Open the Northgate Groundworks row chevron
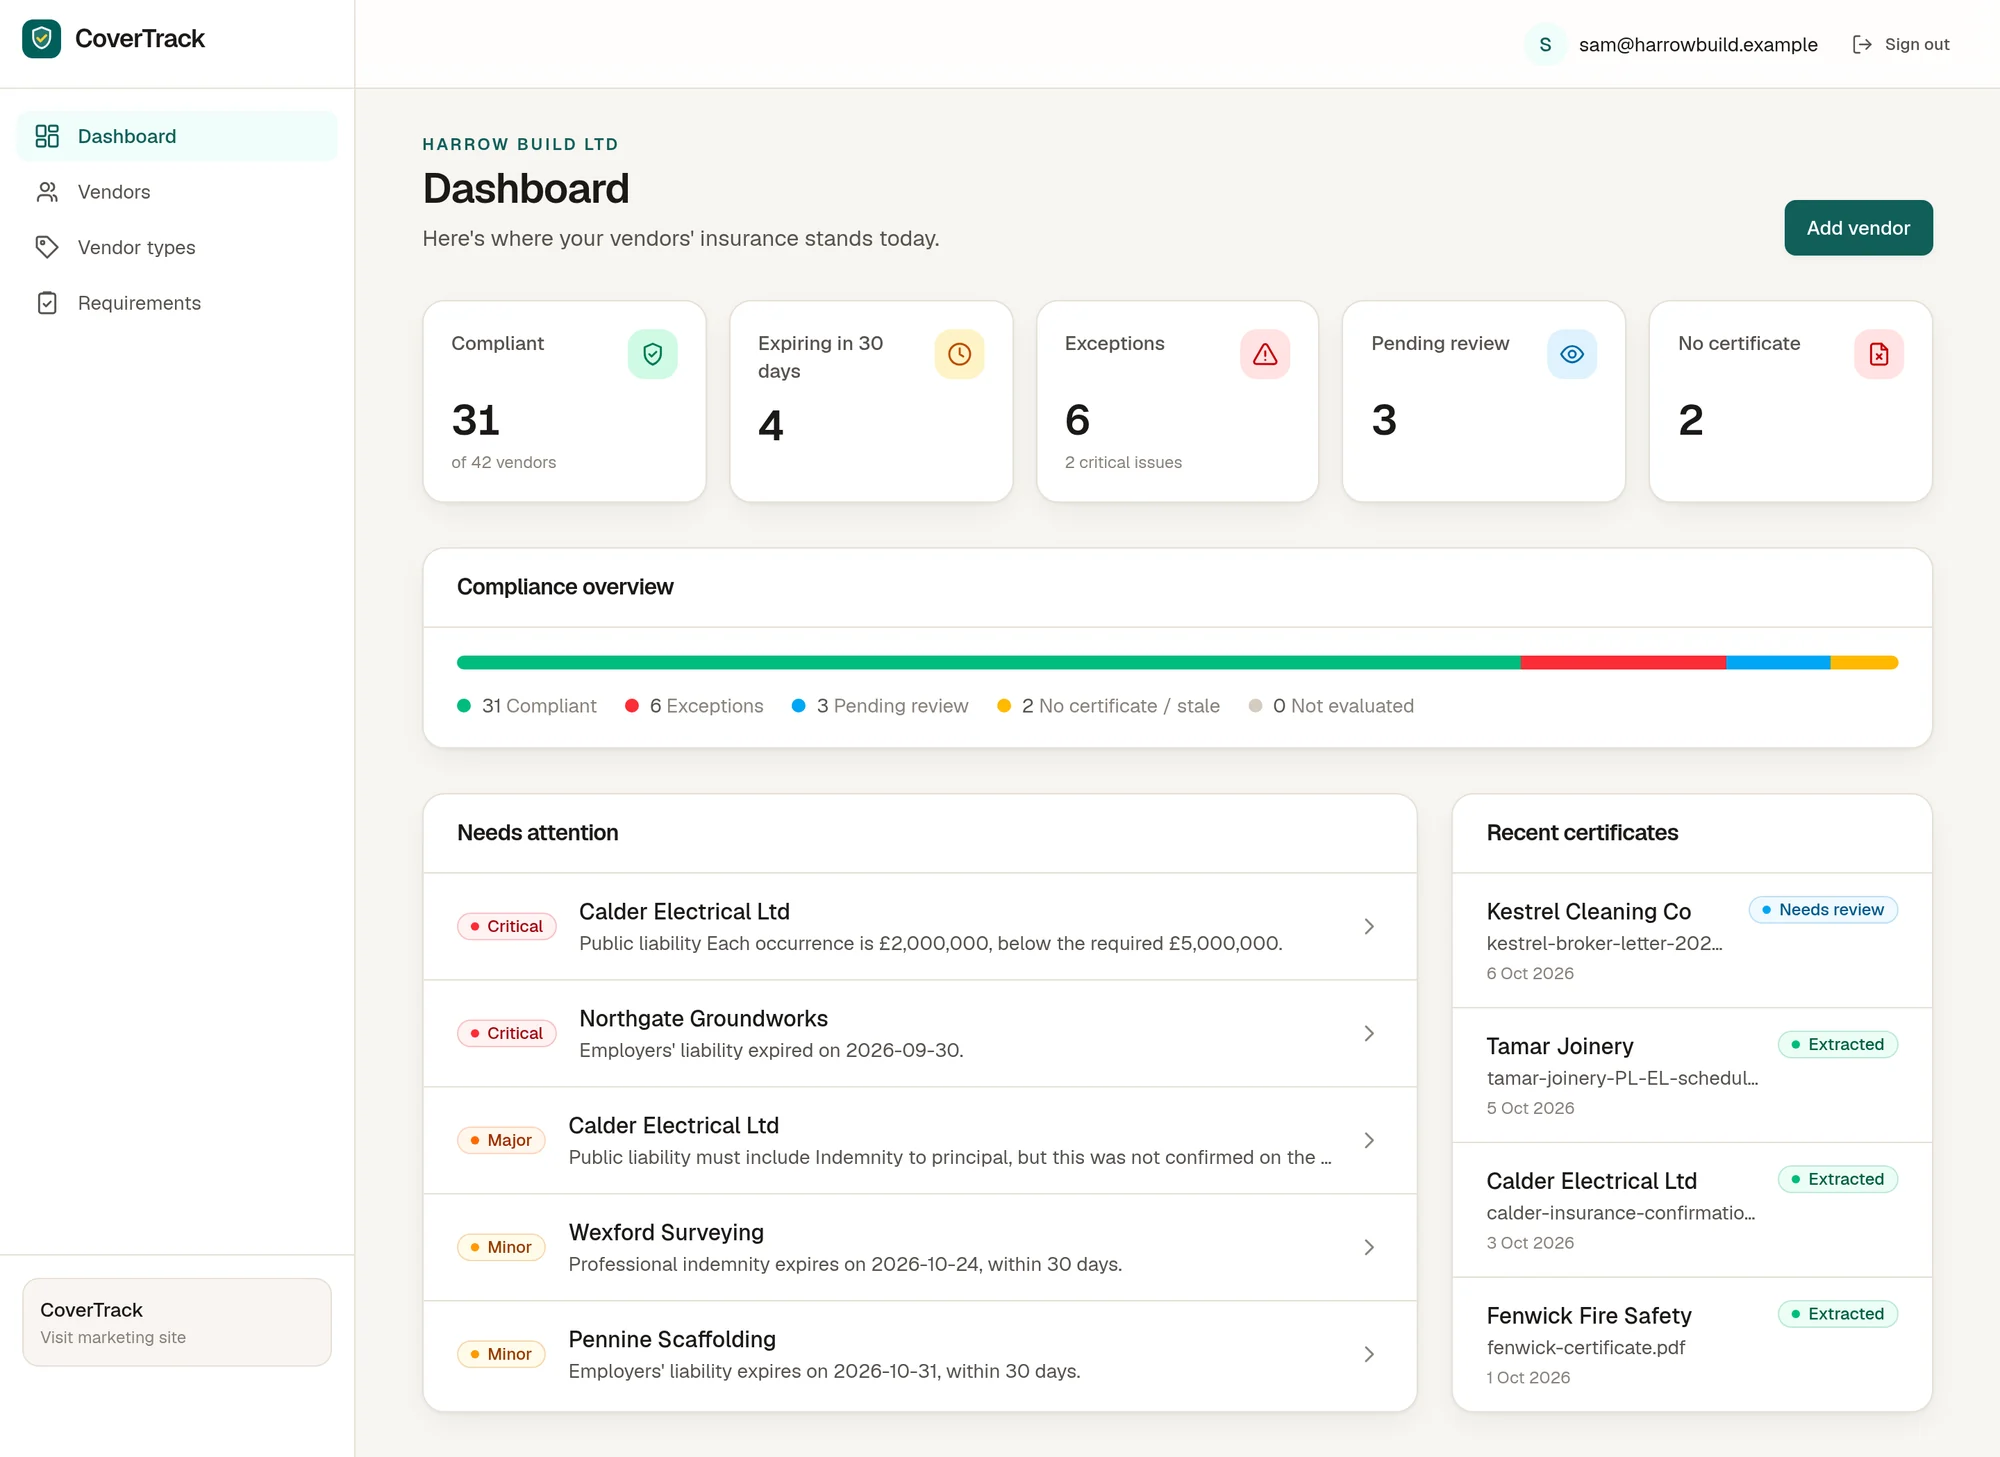 pos(1369,1034)
